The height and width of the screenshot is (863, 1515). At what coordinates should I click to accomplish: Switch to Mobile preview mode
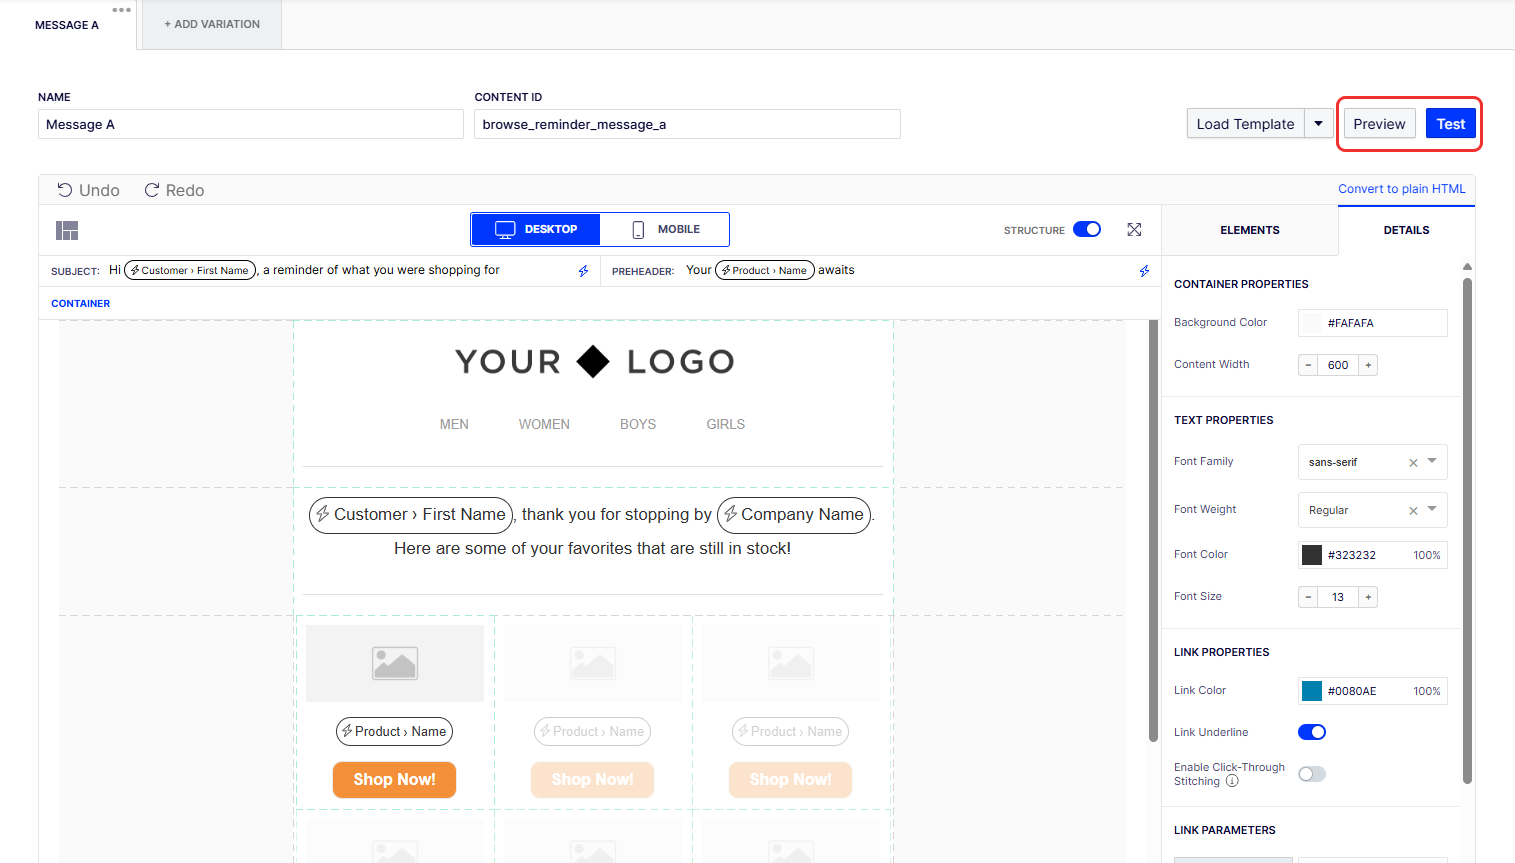(x=665, y=229)
